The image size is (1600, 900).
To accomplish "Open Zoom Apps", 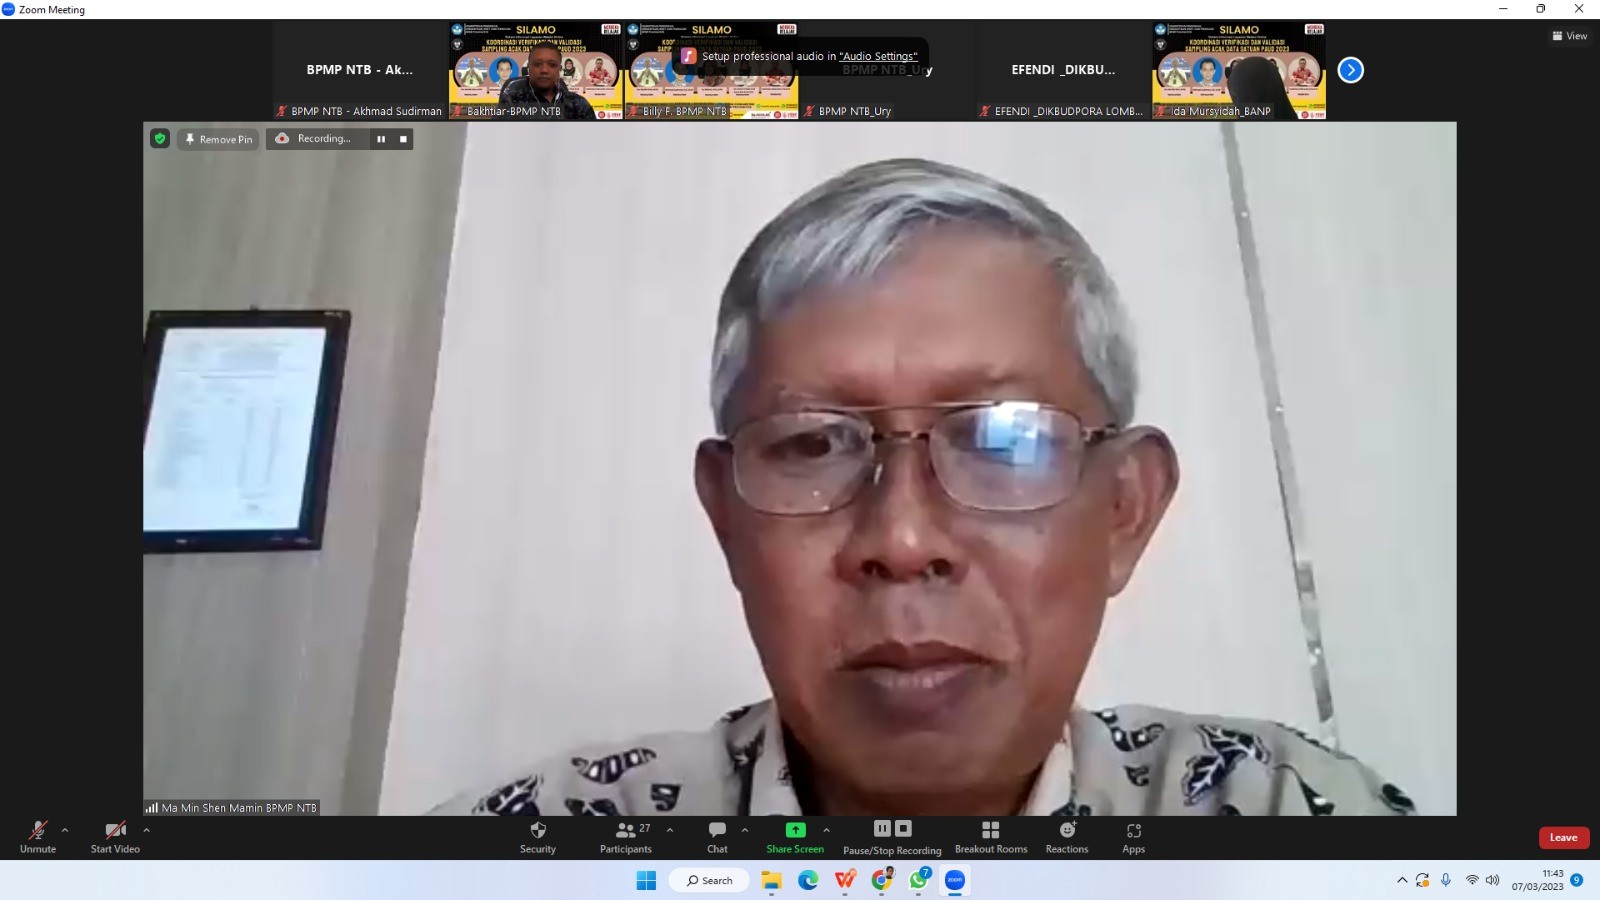I will tap(1133, 837).
